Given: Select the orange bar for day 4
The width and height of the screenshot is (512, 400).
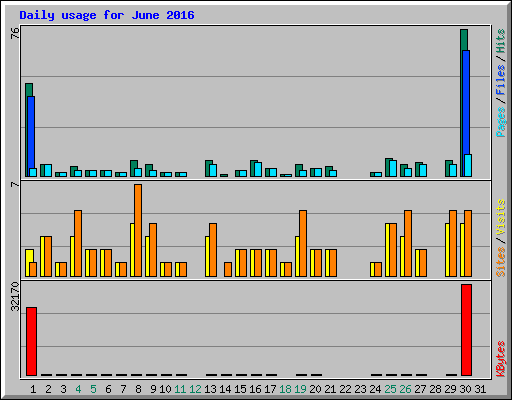Looking at the screenshot, I should coord(78,243).
